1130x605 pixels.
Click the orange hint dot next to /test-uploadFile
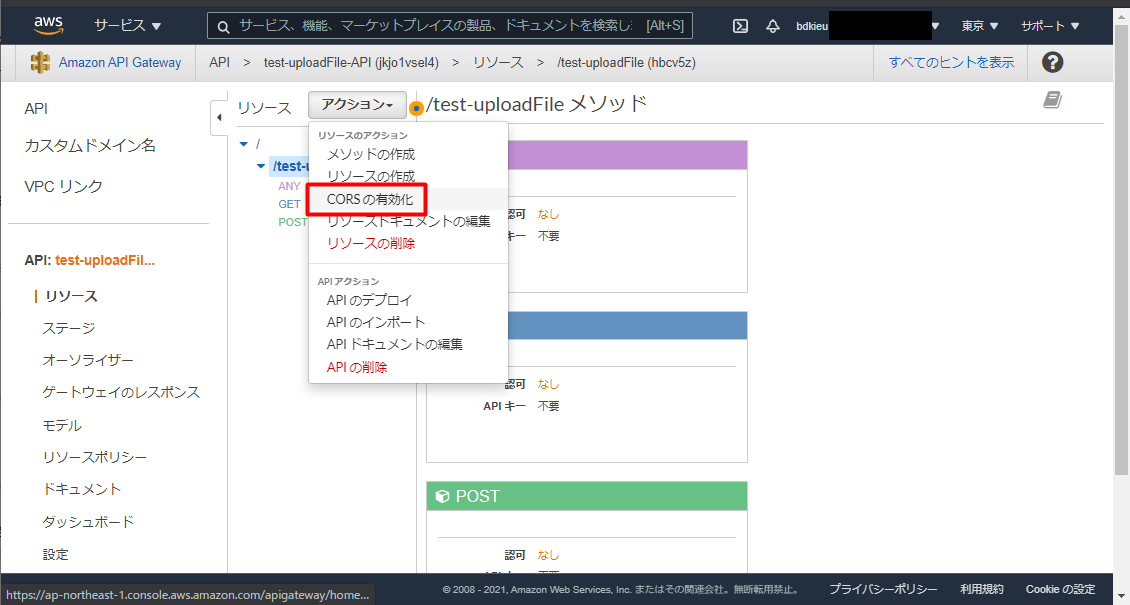click(x=416, y=109)
